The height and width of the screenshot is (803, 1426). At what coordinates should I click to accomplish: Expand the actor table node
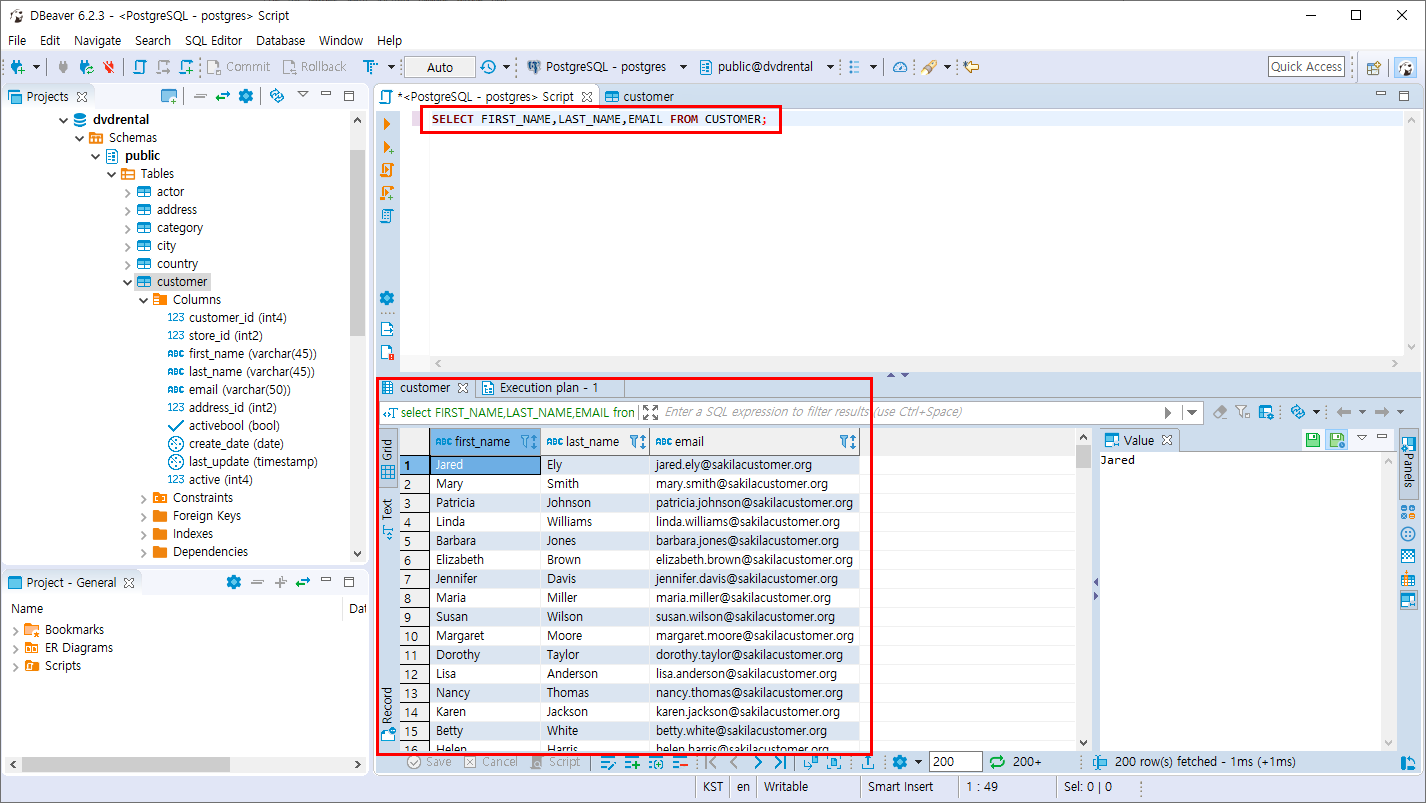127,192
